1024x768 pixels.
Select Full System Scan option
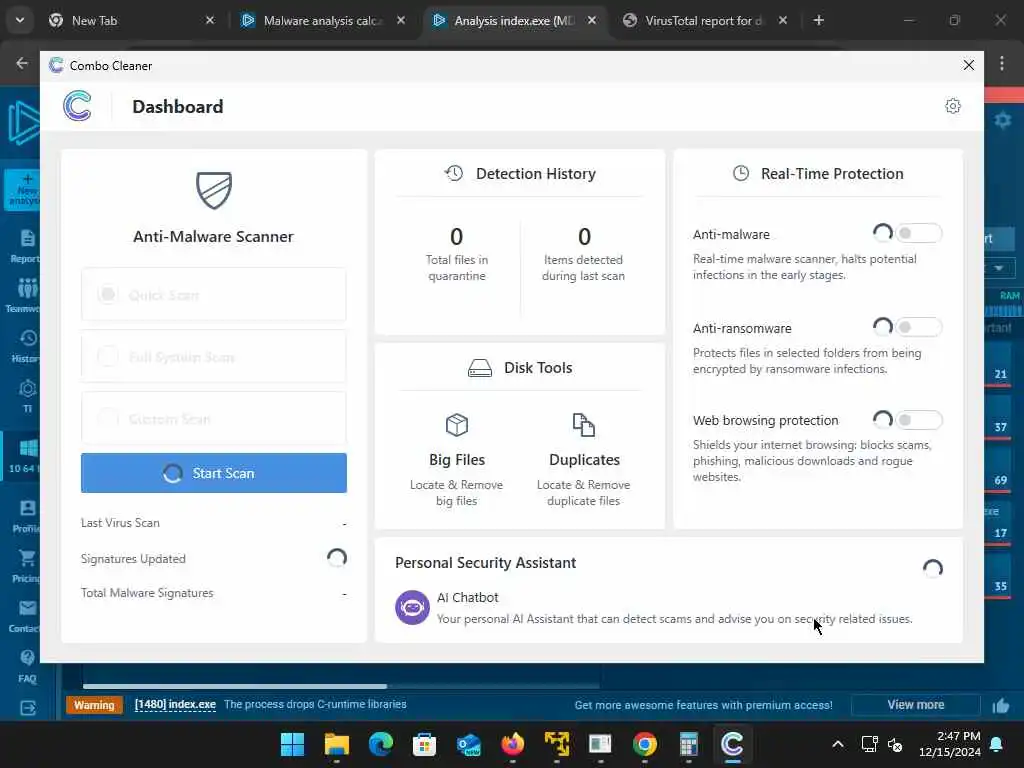214,357
